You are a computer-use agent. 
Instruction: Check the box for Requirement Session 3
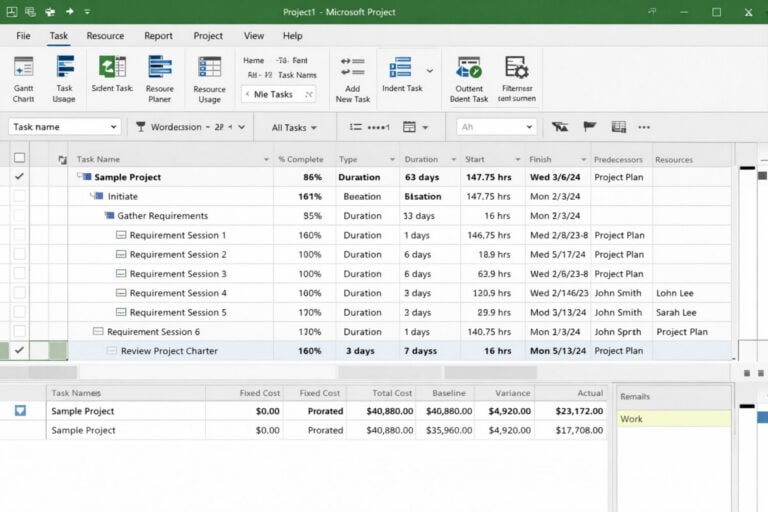click(19, 273)
